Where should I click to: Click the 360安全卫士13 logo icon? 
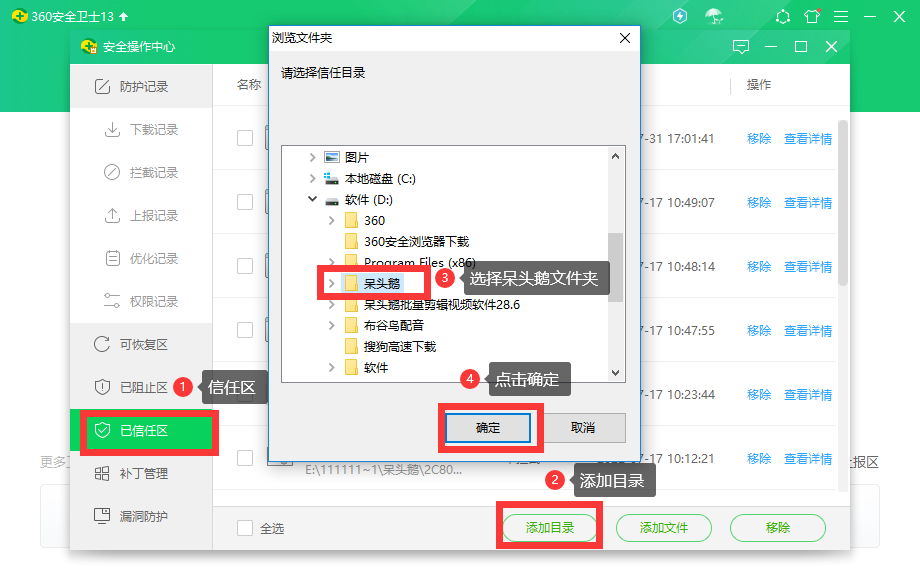19,16
